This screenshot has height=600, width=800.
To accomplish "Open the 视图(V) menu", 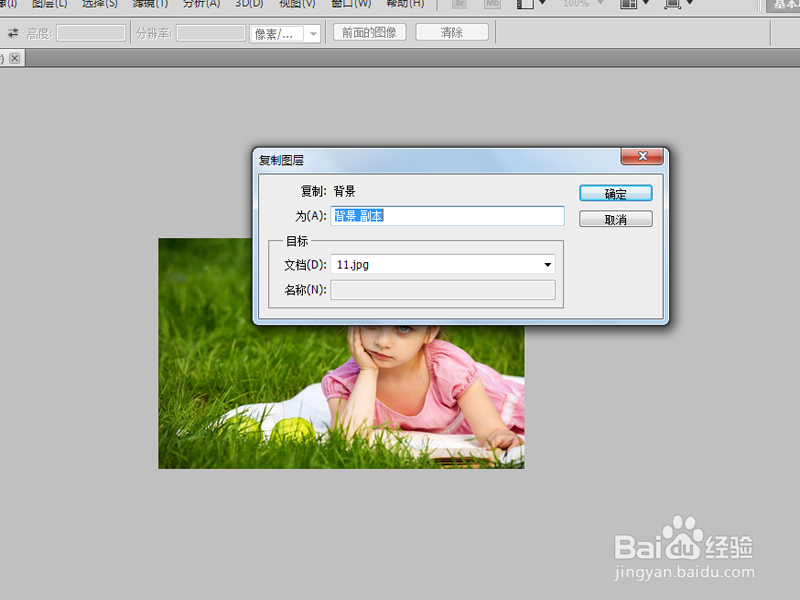I will point(297,4).
